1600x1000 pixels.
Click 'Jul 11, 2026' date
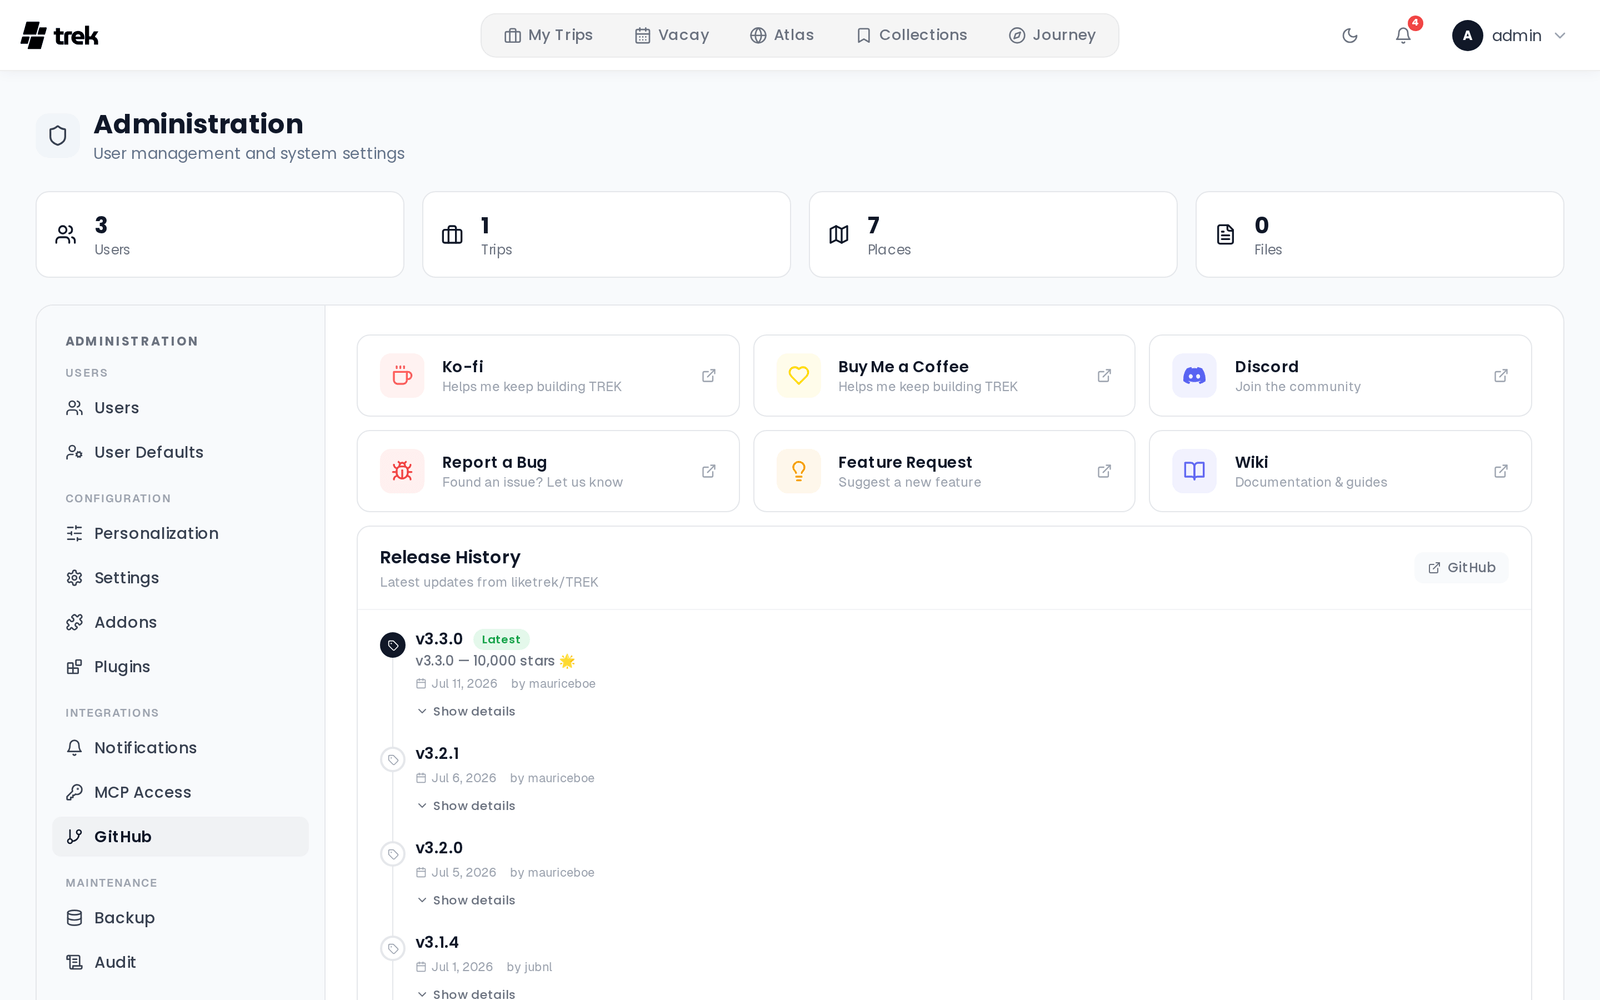click(464, 684)
